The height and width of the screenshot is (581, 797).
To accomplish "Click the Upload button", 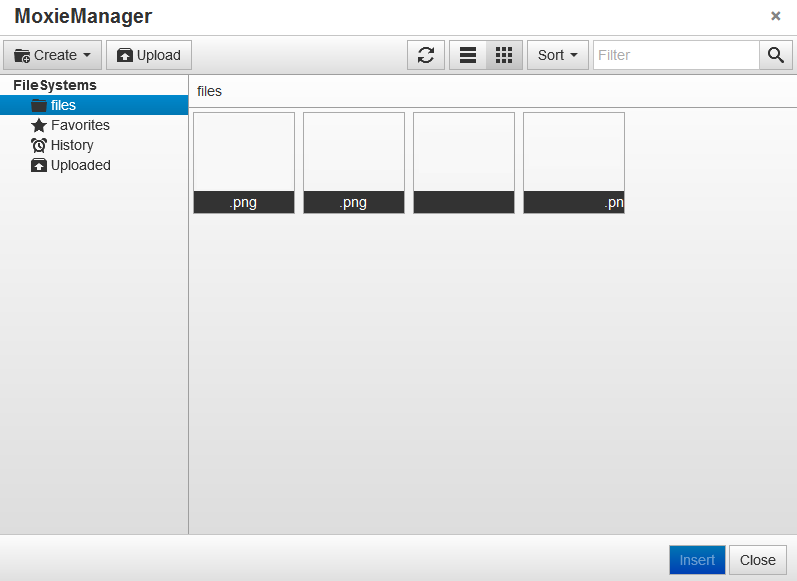I will (149, 55).
